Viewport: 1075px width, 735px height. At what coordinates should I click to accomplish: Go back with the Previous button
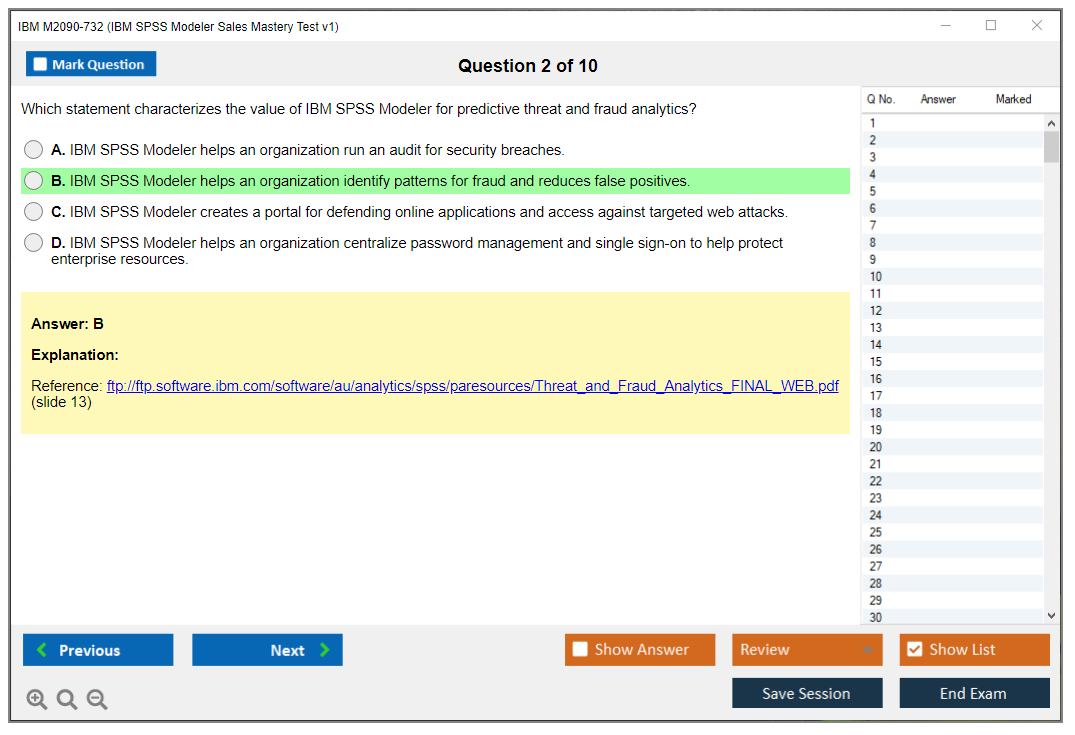(98, 650)
